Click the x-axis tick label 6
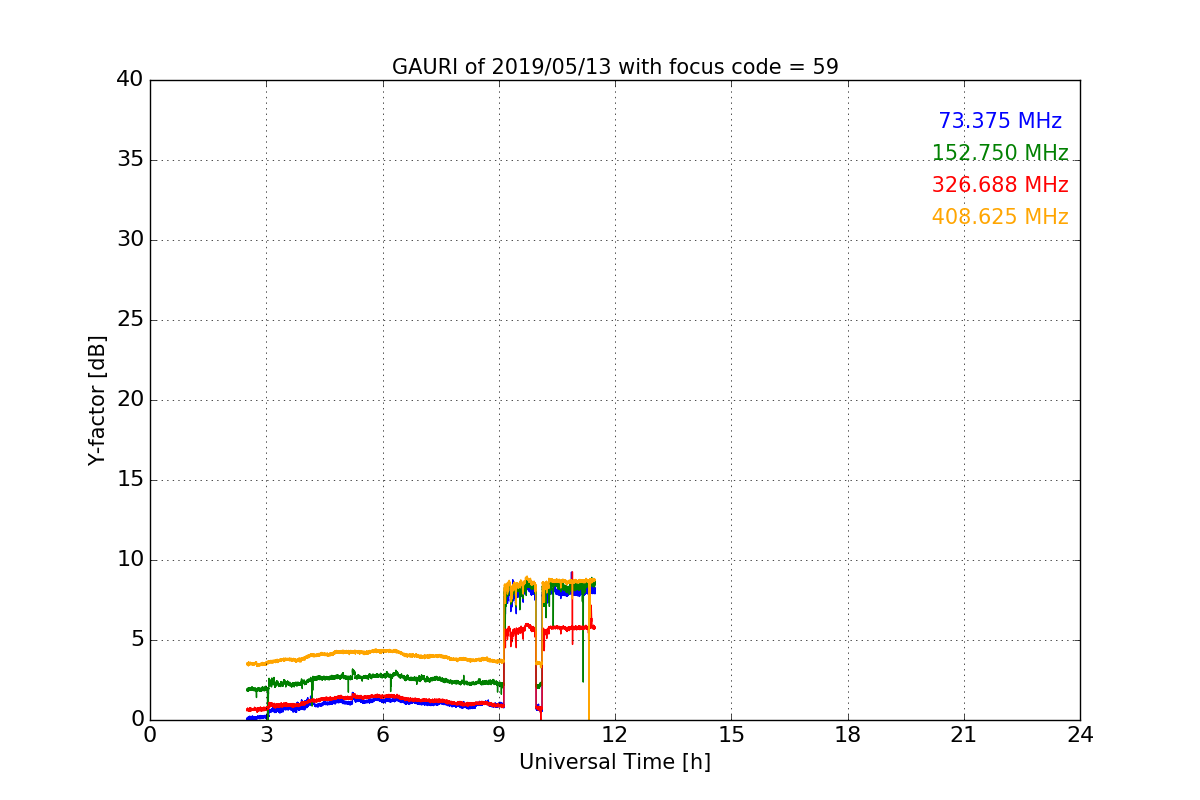1200x800 pixels. (383, 735)
